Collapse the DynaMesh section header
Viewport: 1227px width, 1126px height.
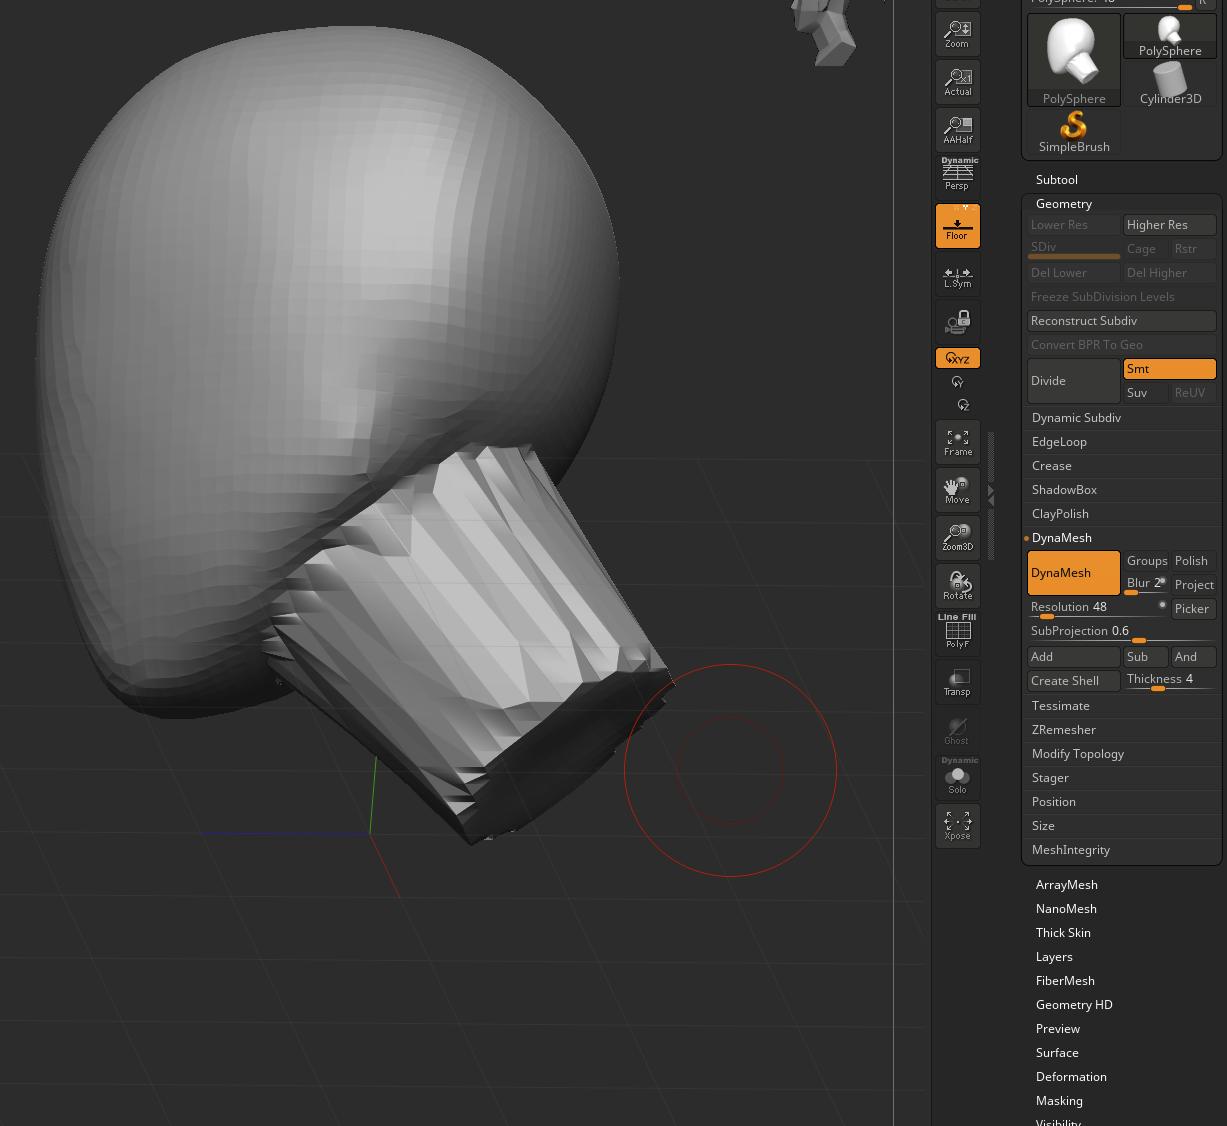tap(1061, 538)
